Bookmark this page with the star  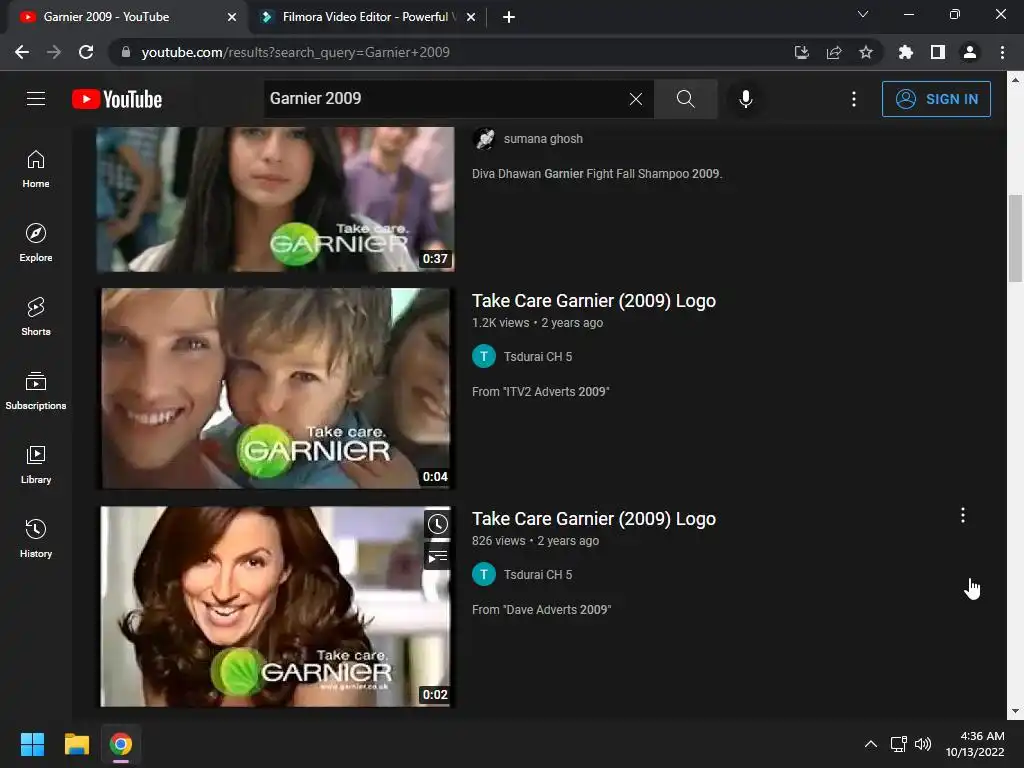[x=866, y=52]
